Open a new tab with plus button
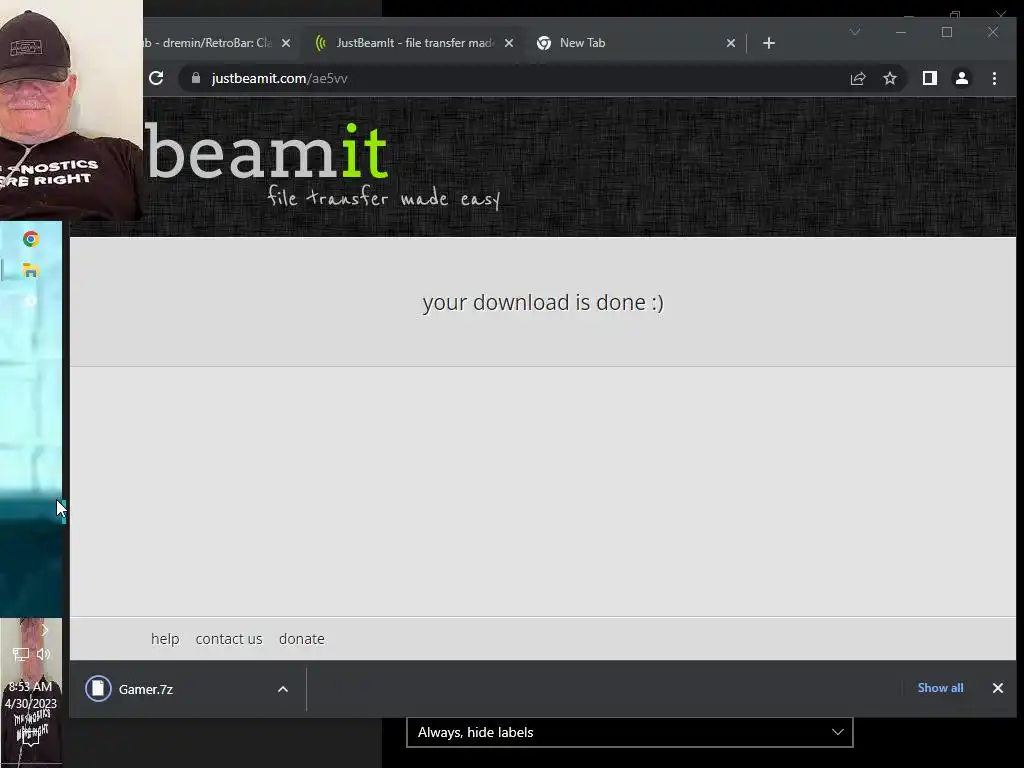 (769, 43)
